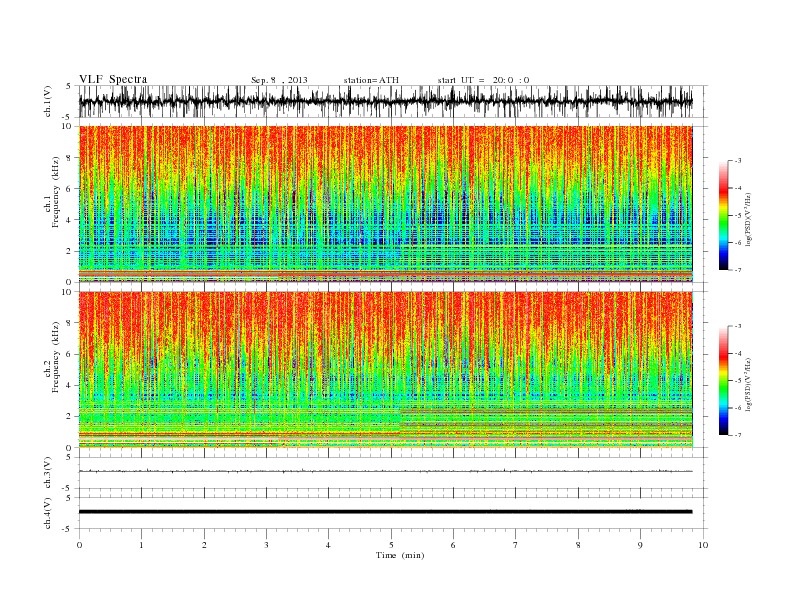Click the 'ch.3(V)' axis label
Screen dimensions: 792x612
click(x=48, y=473)
